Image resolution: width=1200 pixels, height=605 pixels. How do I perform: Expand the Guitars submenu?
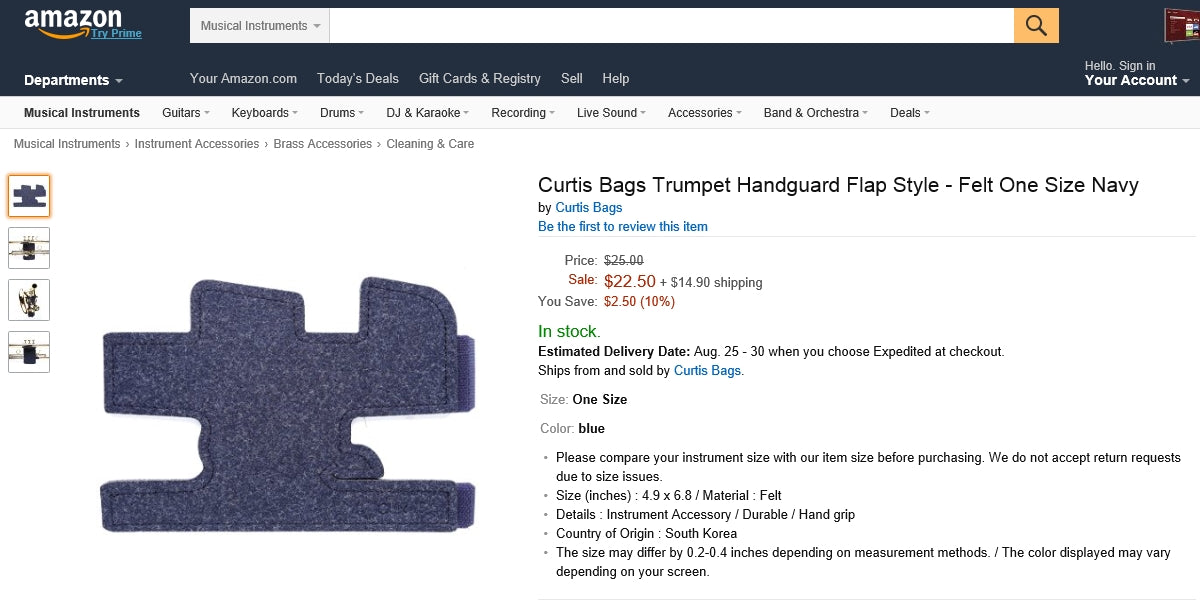pyautogui.click(x=186, y=113)
